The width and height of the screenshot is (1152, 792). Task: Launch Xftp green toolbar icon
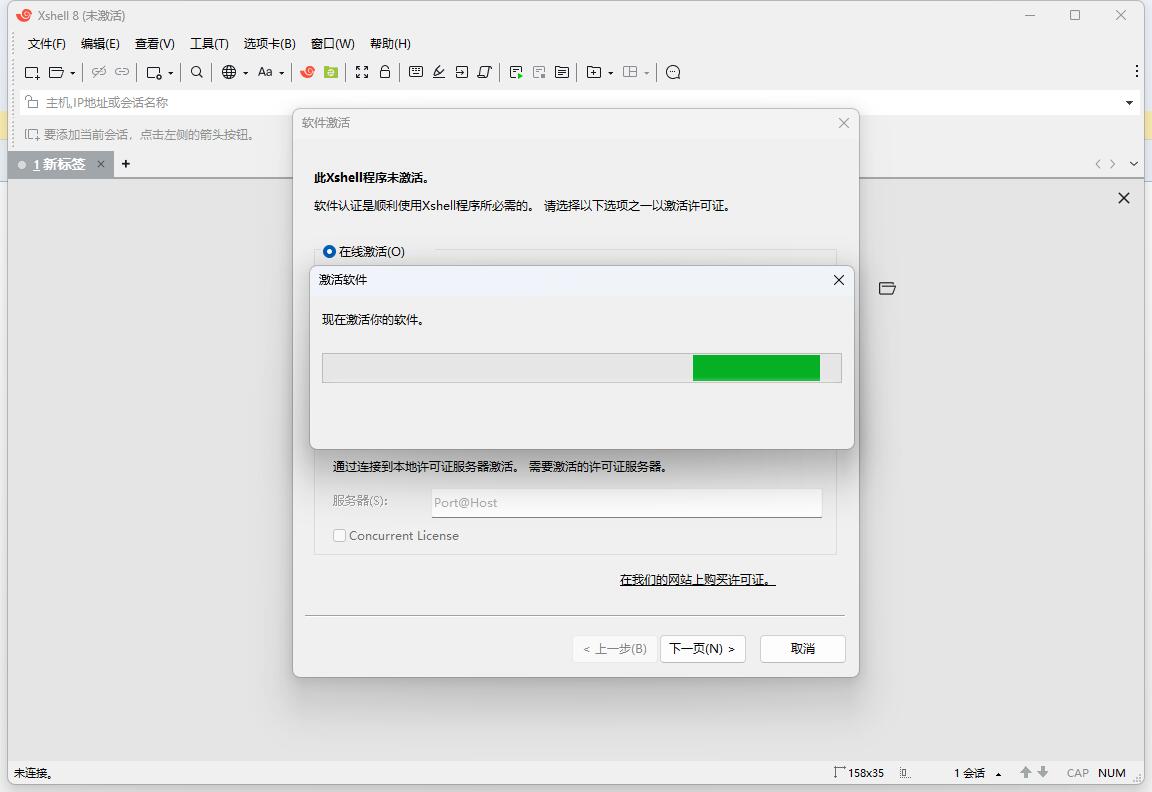[331, 72]
